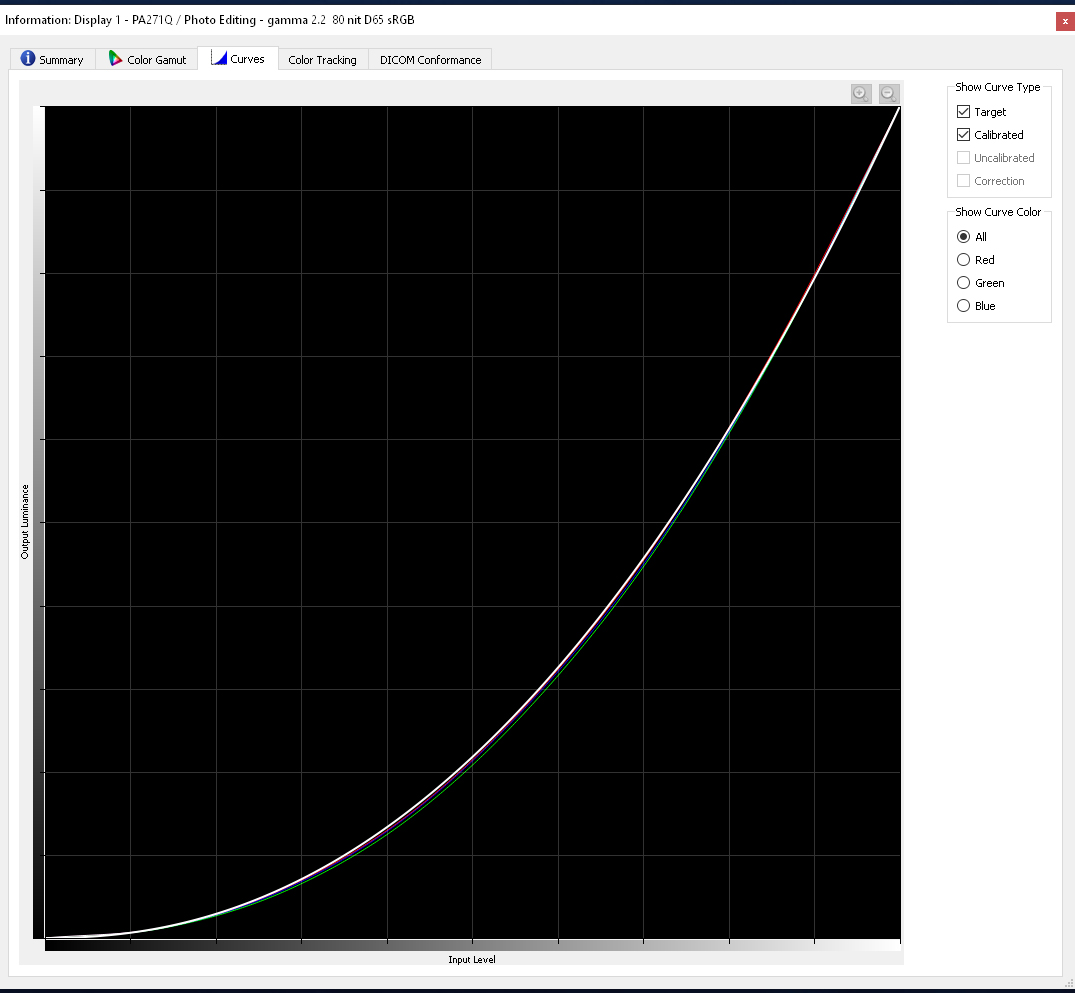Toggle the Calibrated curve checkbox

pyautogui.click(x=964, y=135)
